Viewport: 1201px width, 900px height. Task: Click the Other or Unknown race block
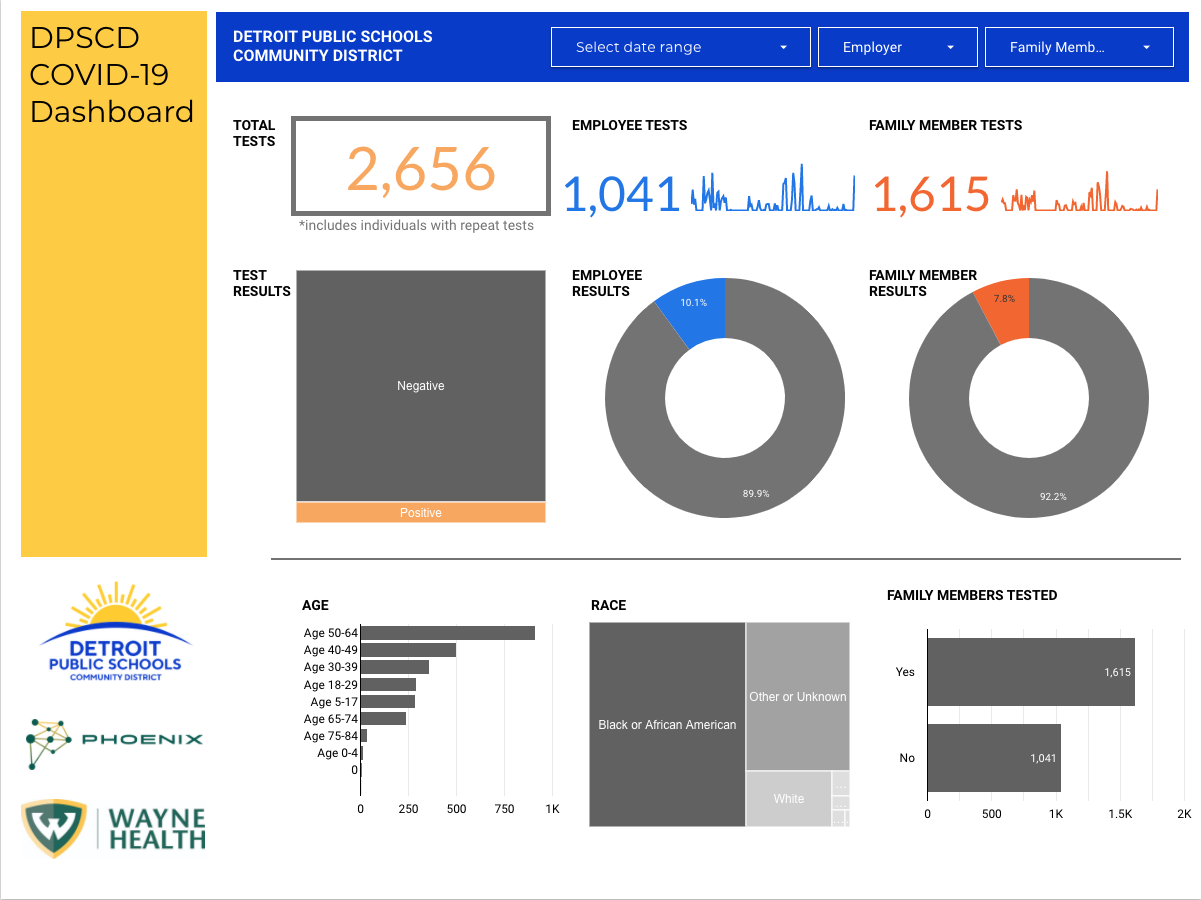797,696
